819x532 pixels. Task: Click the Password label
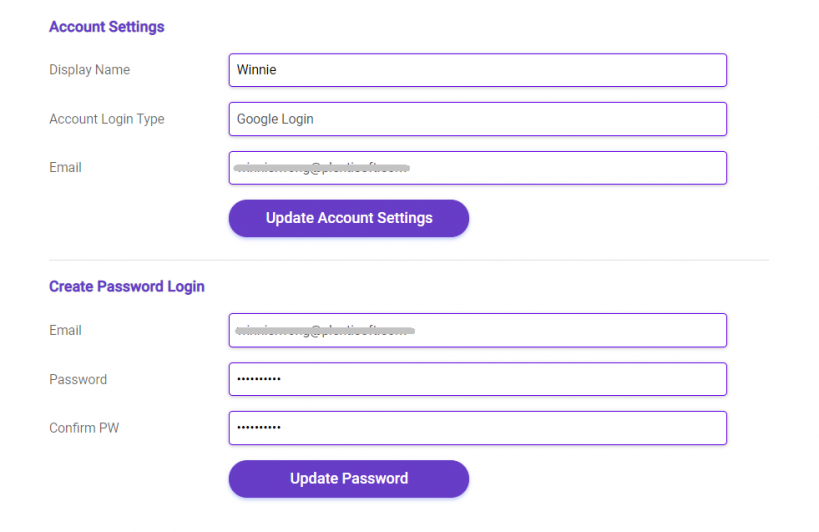pyautogui.click(x=78, y=380)
